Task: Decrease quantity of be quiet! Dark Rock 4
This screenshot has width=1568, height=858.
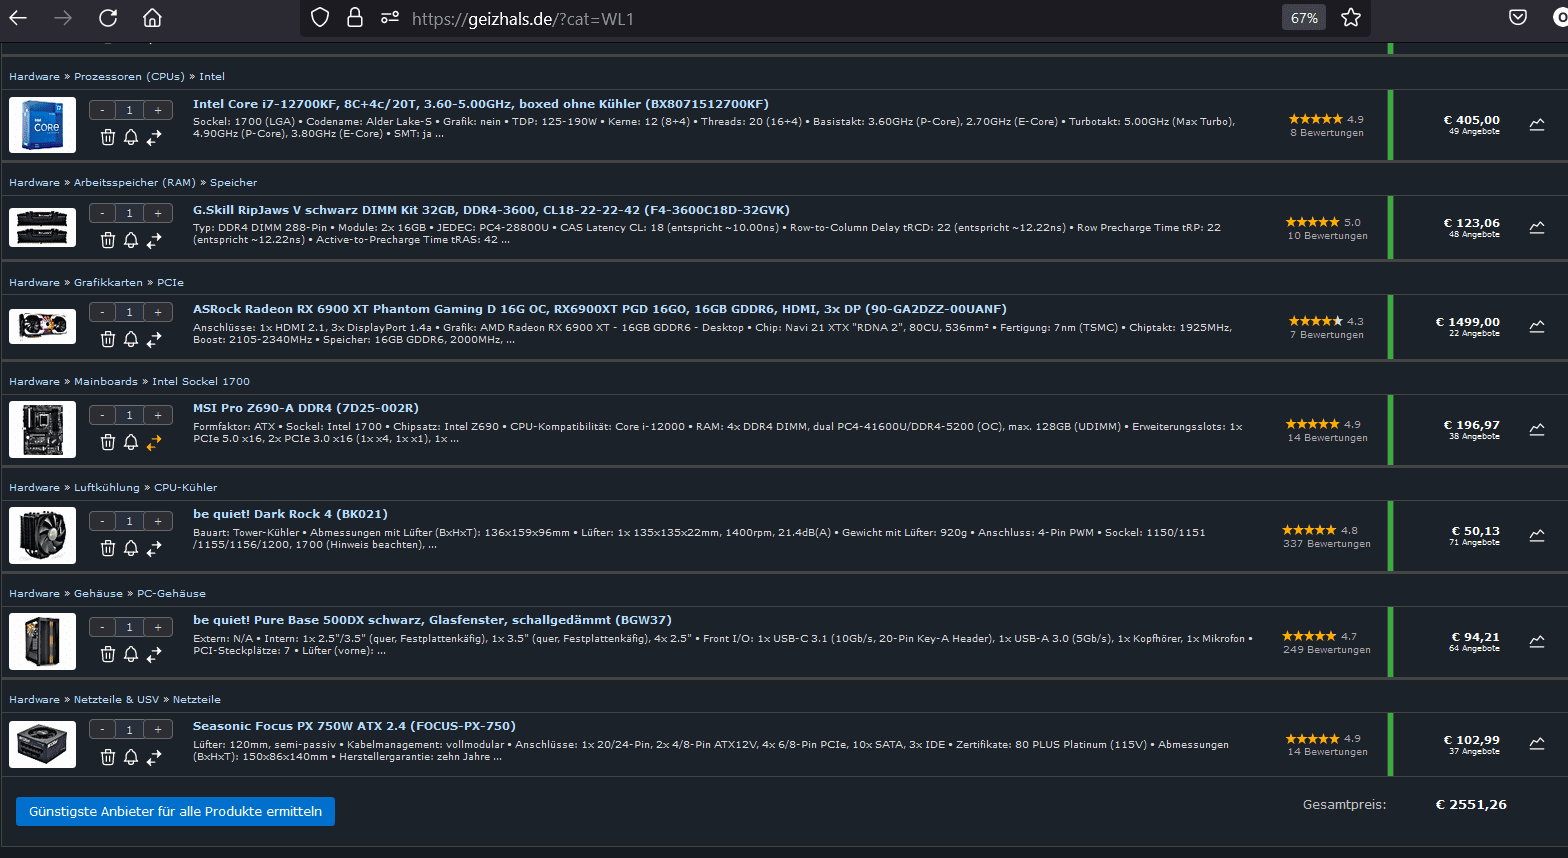Action: point(102,521)
